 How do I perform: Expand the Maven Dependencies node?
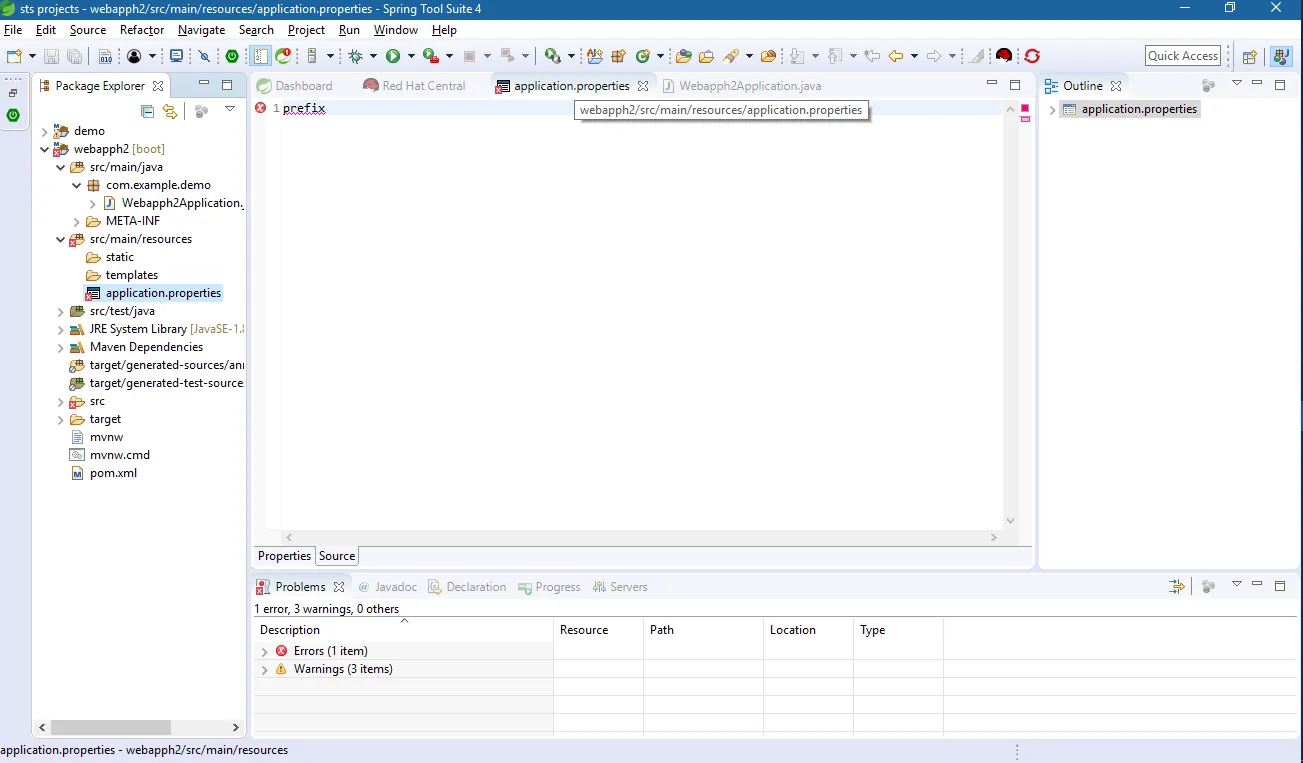(x=60, y=347)
